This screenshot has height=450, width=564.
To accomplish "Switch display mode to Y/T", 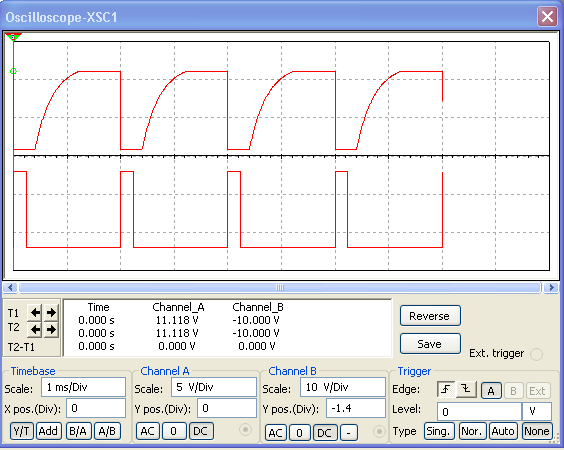I will tap(22, 431).
